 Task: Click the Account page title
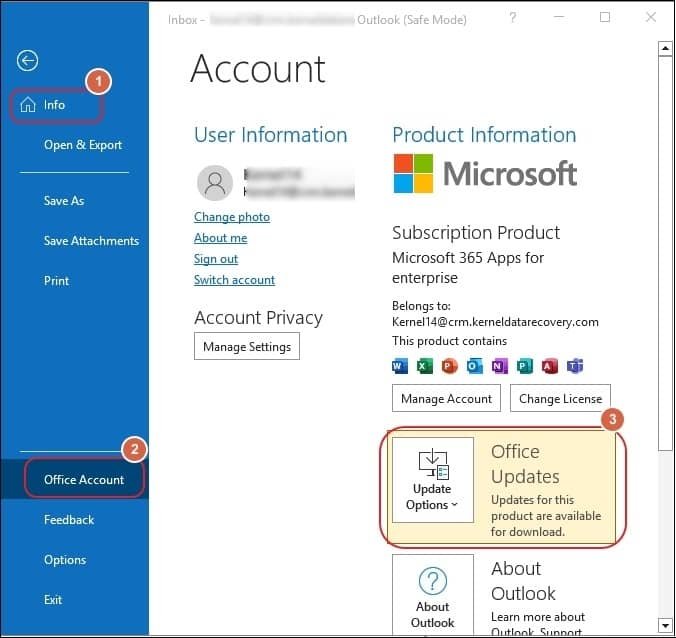pos(258,69)
